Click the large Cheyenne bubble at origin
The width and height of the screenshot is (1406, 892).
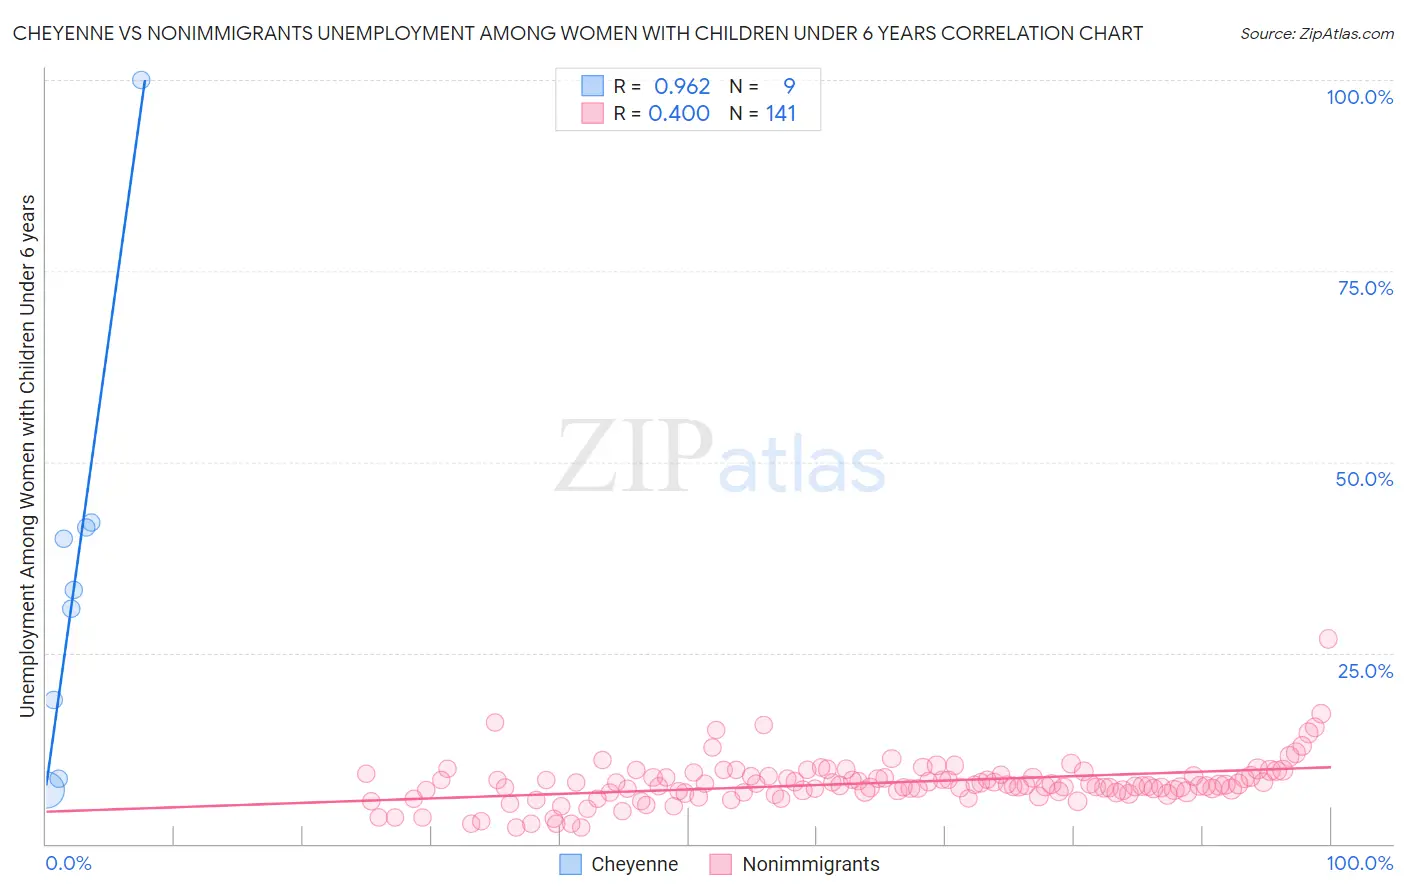point(45,790)
